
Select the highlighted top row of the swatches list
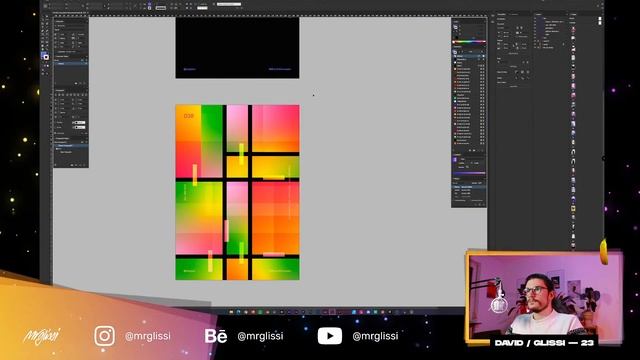tap(469, 56)
